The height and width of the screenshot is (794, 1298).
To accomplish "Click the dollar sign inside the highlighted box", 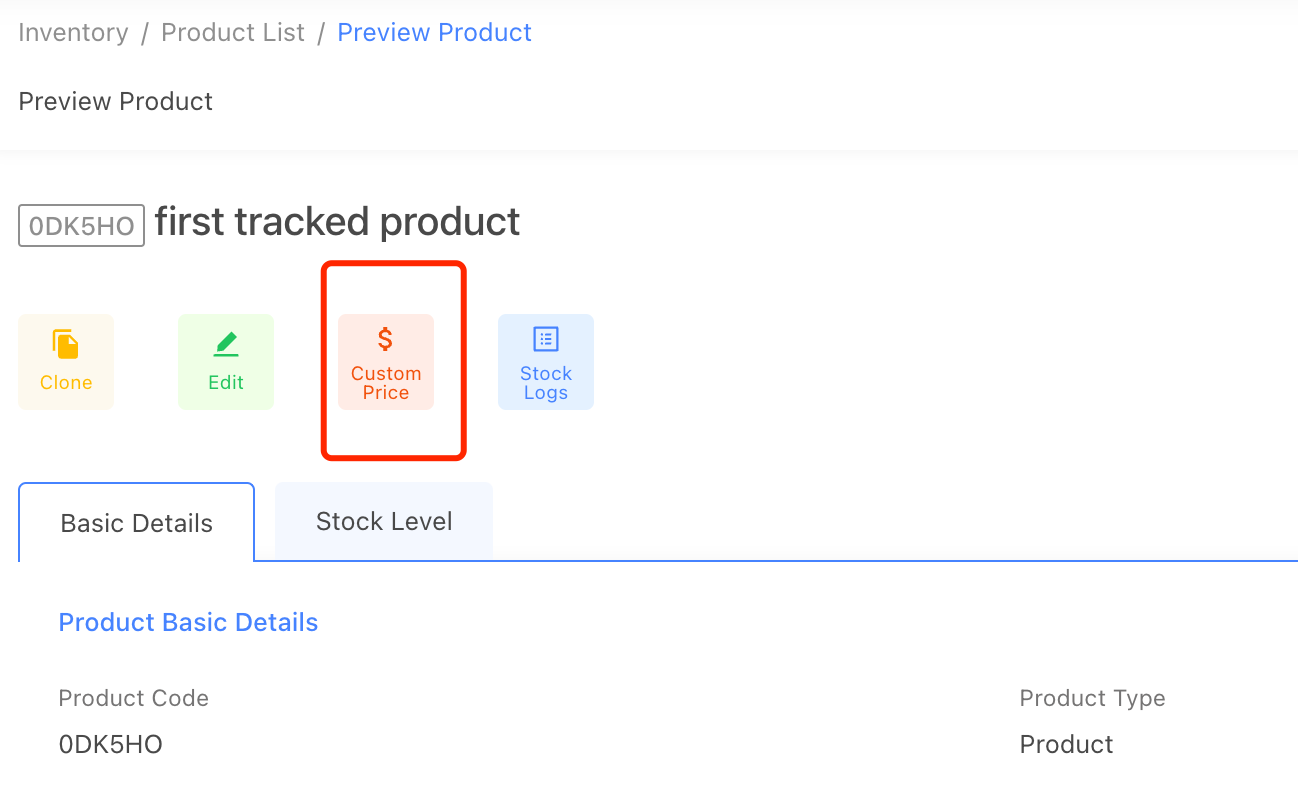I will pos(385,339).
